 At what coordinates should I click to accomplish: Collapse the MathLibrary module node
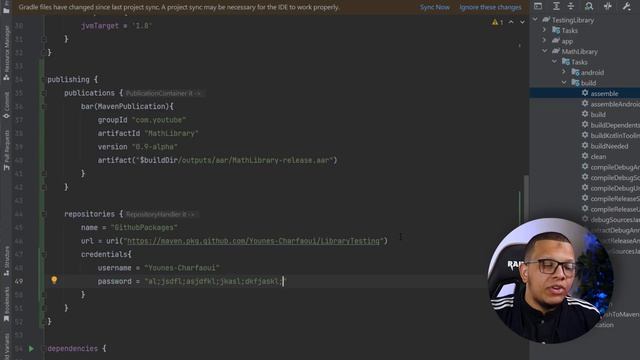(x=545, y=51)
